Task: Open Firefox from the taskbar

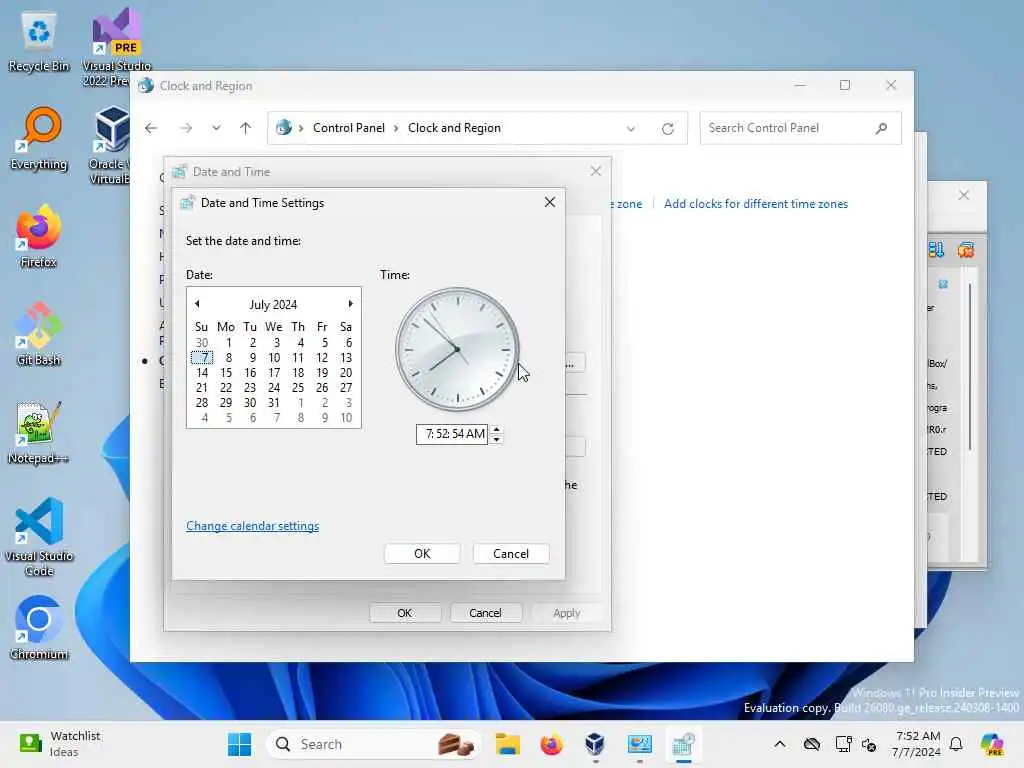Action: (x=552, y=744)
